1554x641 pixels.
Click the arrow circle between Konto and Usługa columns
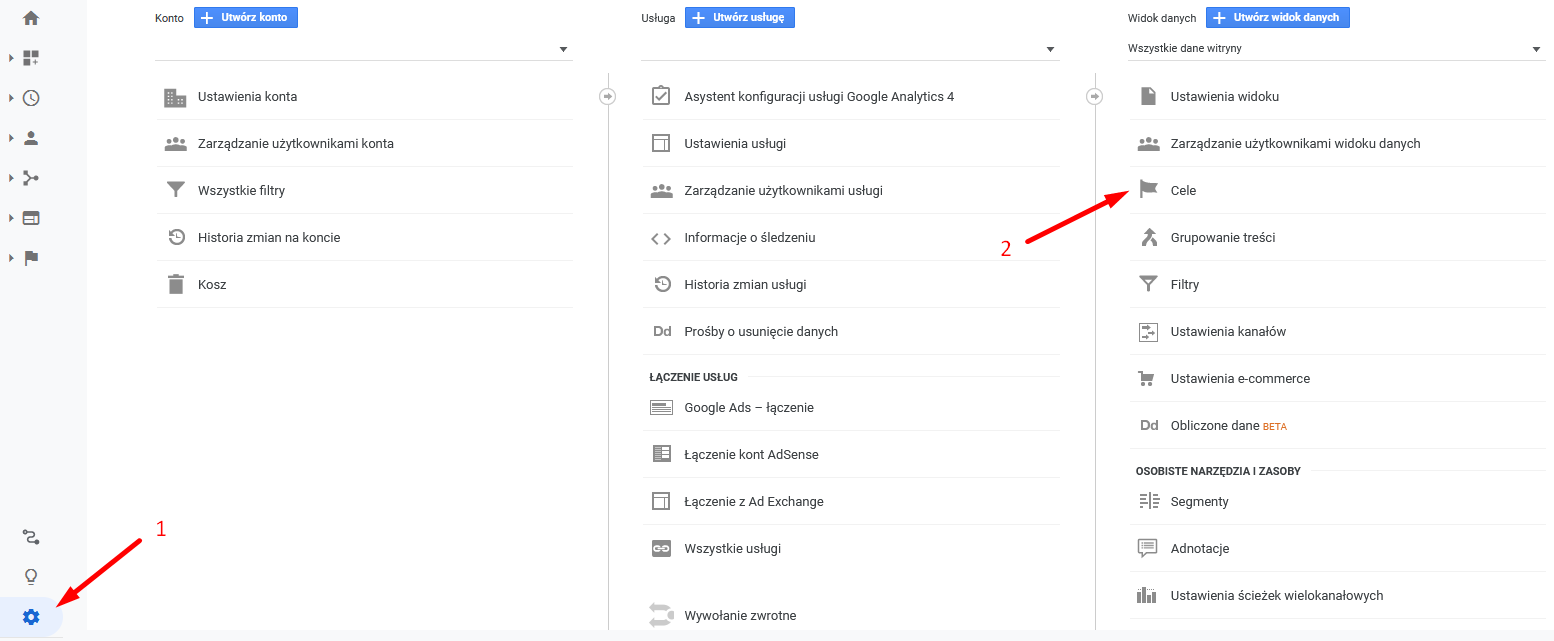(608, 96)
